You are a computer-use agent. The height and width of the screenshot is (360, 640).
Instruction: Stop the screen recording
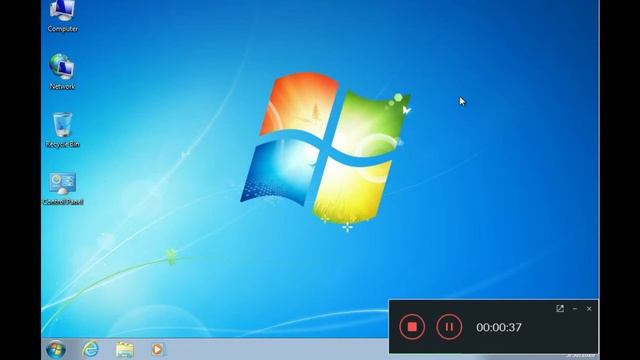click(x=412, y=327)
